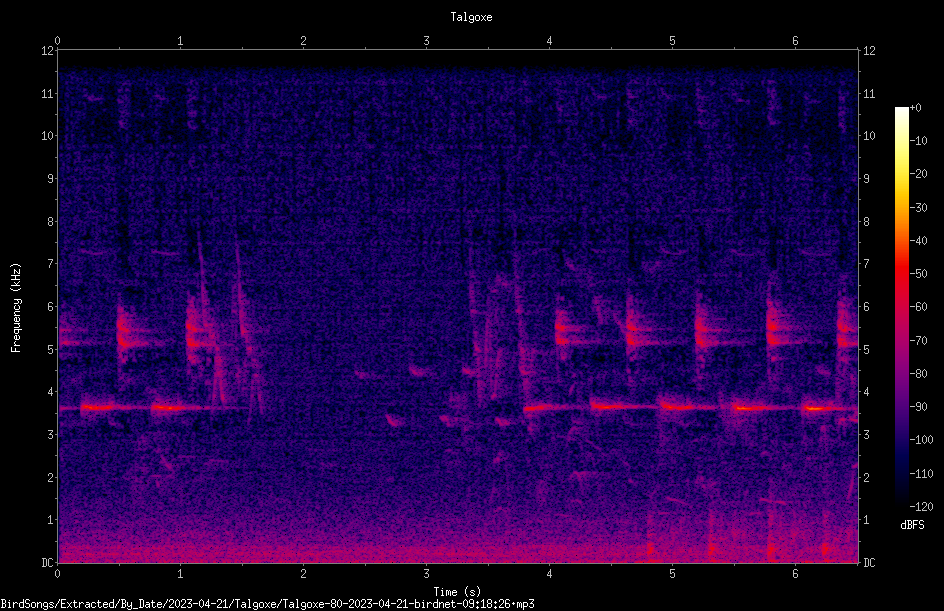The image size is (944, 611).
Task: Click the 6 second tick on top axis
Action: click(795, 41)
